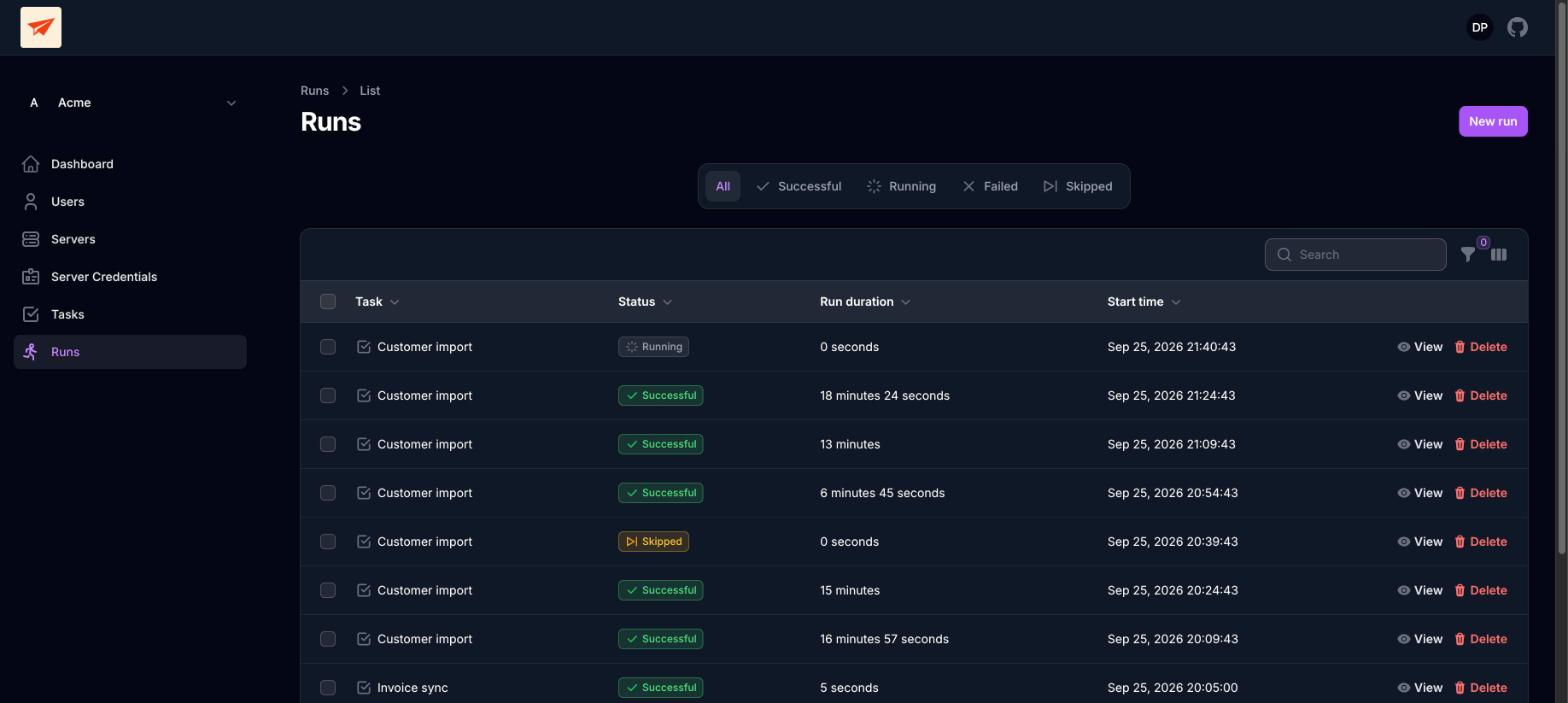Click the "Sep 25, 2026 20:05:00" start time
This screenshot has width=1568, height=703.
[x=1172, y=688]
